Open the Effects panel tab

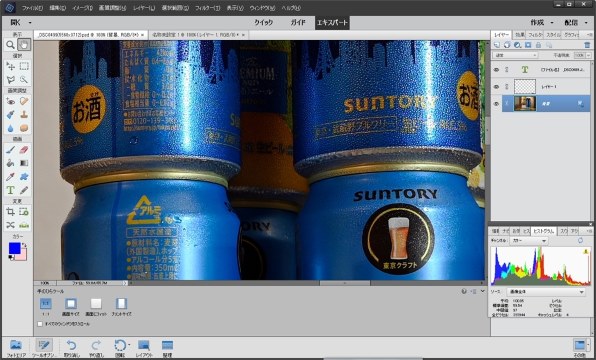tap(519, 35)
